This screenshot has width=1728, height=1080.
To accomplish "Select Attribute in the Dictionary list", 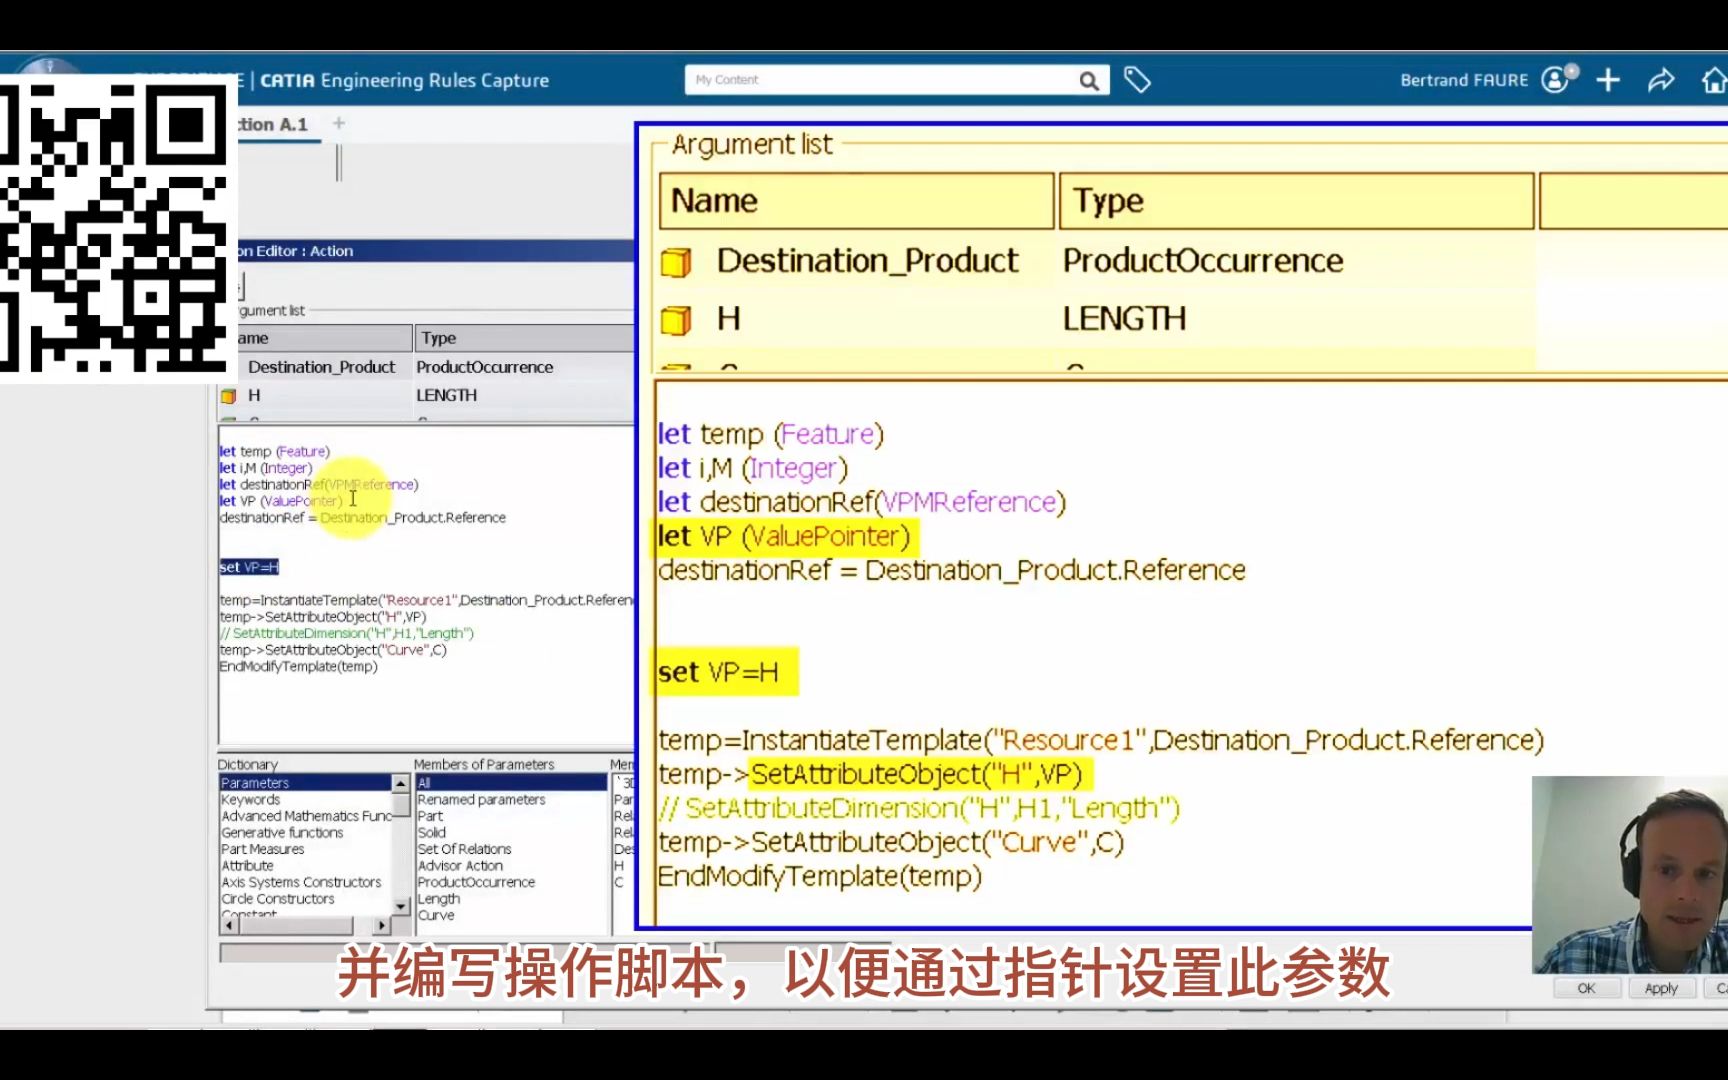I will (x=247, y=865).
